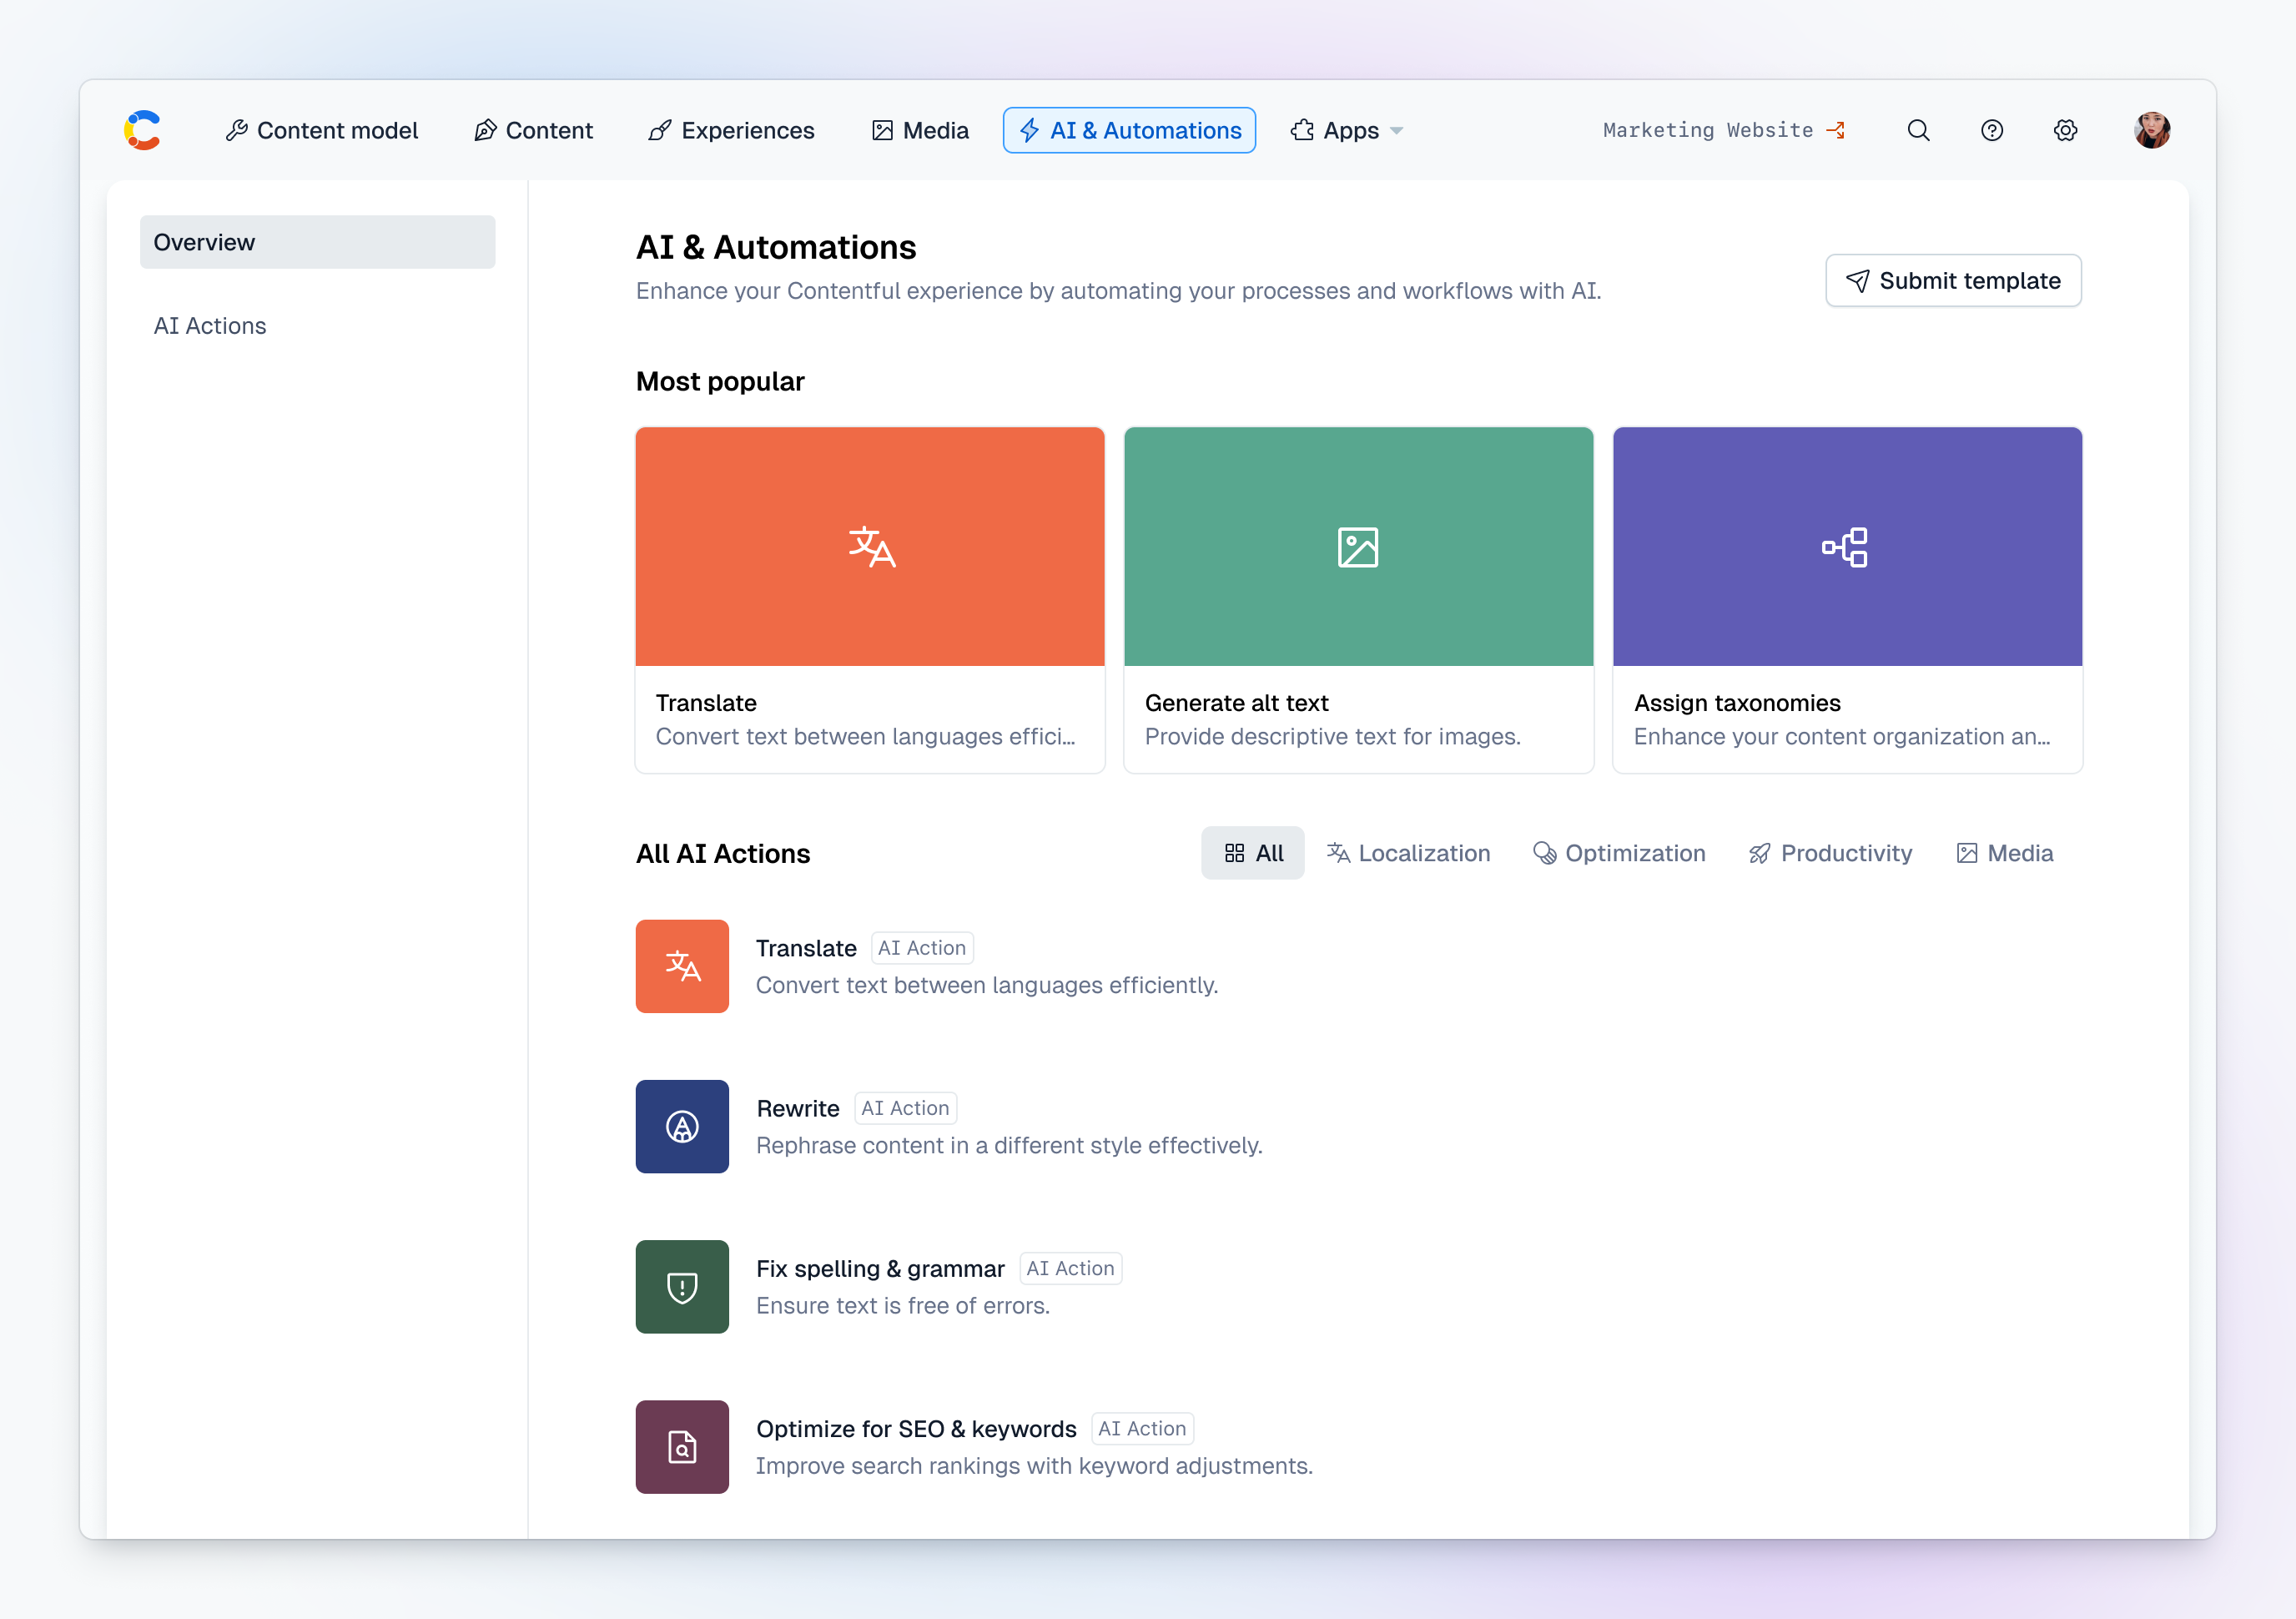
Task: Click the user avatar picture
Action: pos(2151,130)
